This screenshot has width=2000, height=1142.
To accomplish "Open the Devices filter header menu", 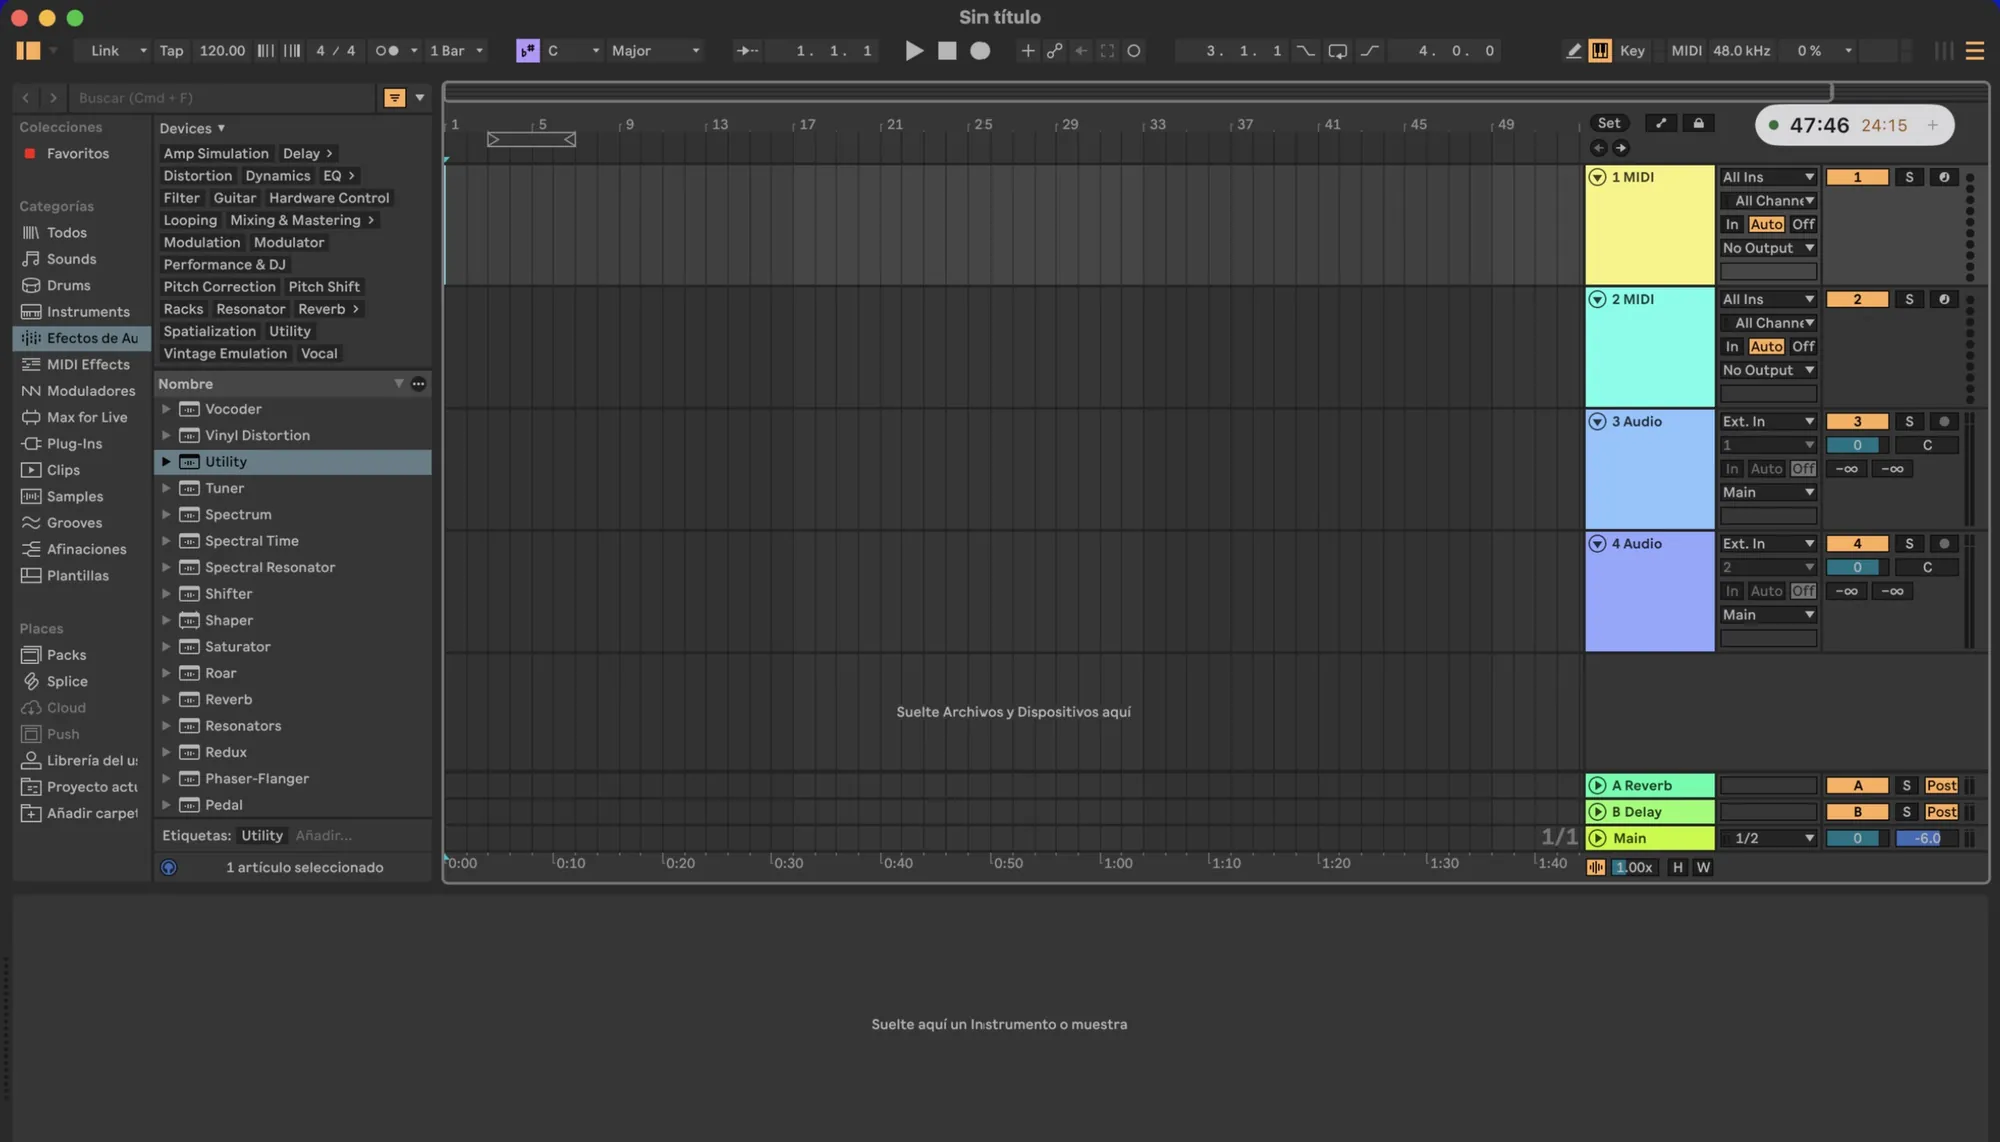I will point(192,128).
